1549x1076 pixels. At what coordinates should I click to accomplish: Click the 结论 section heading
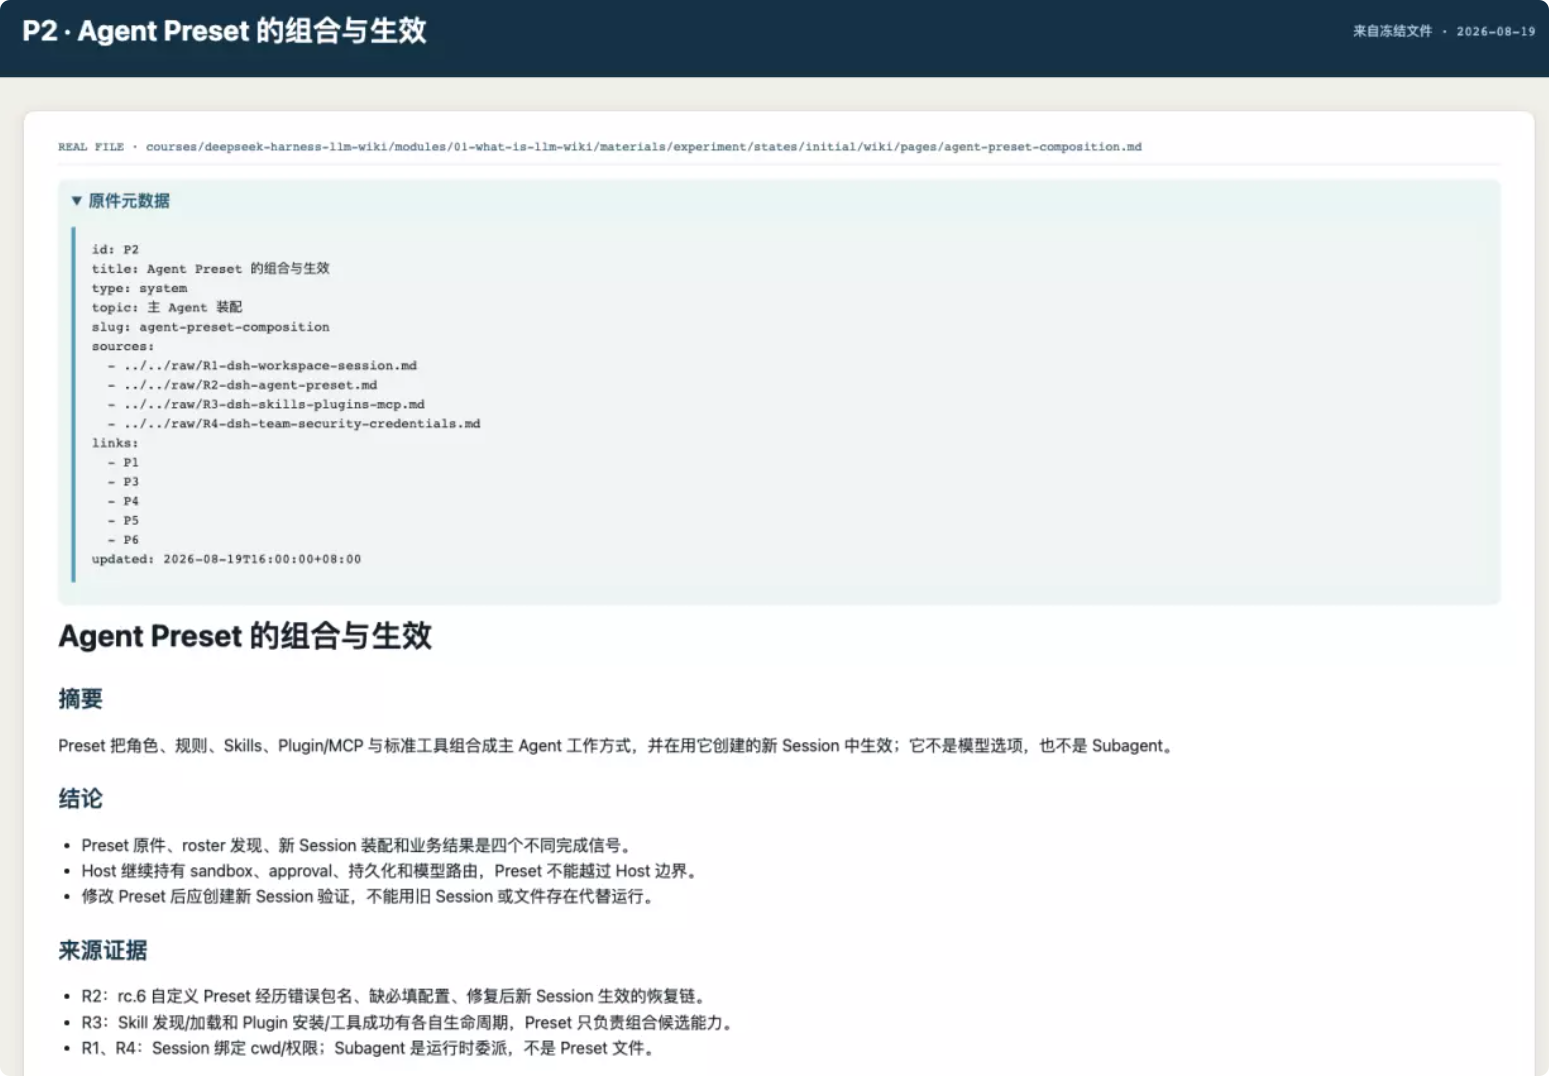80,799
